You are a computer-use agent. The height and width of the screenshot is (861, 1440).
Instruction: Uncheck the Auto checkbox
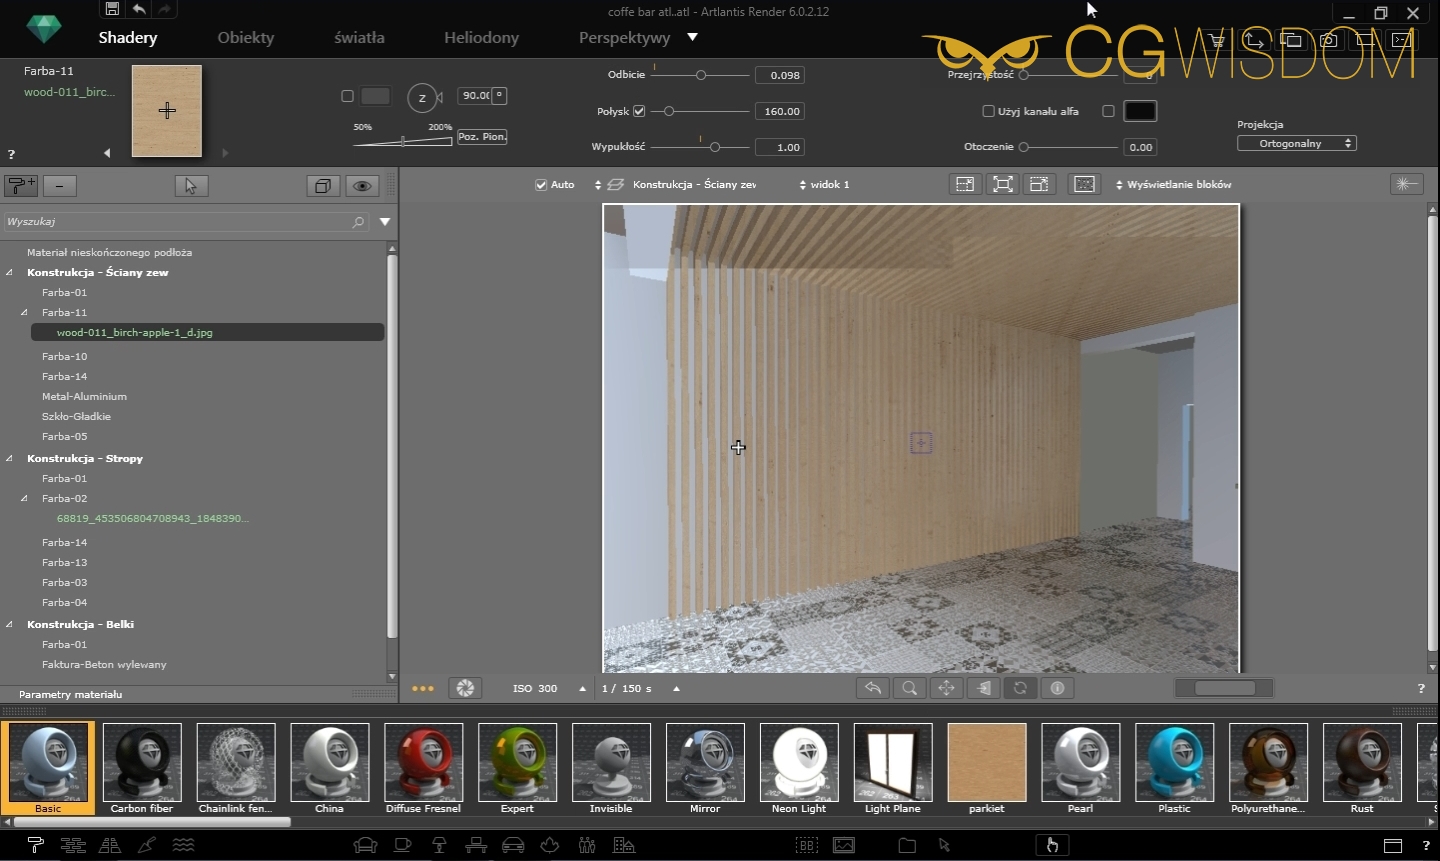541,185
